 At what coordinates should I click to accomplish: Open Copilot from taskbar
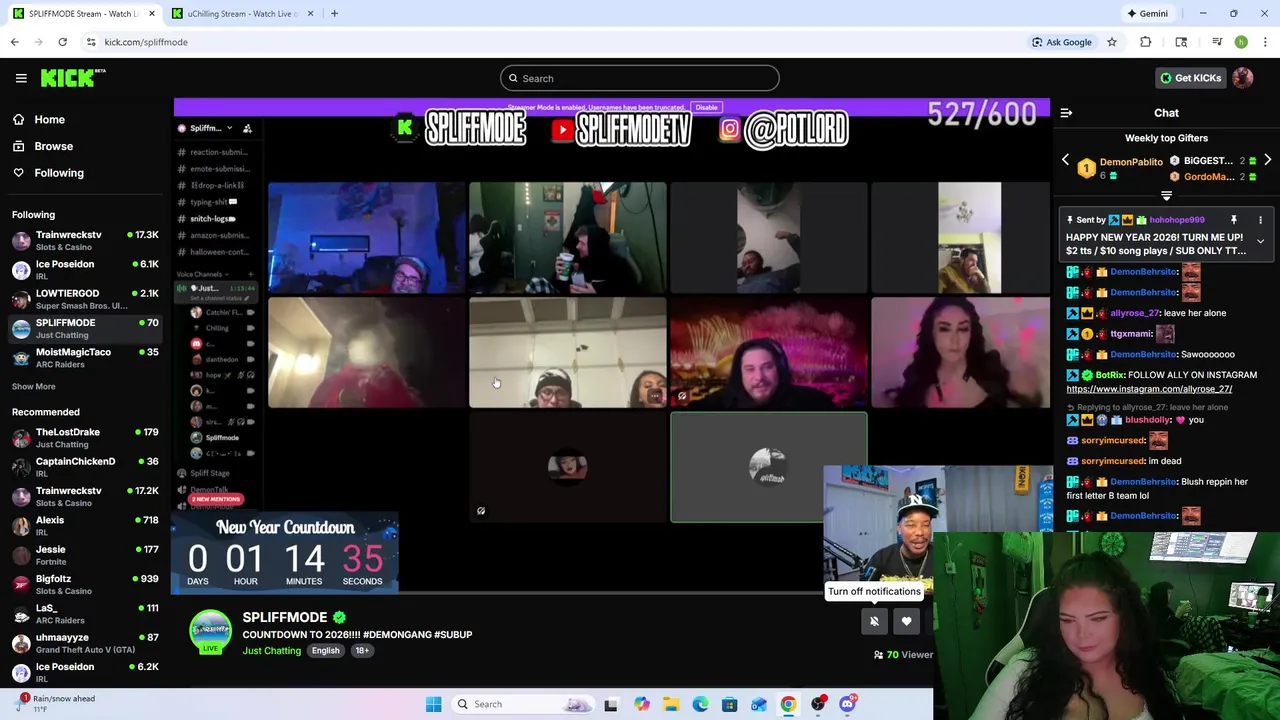641,704
